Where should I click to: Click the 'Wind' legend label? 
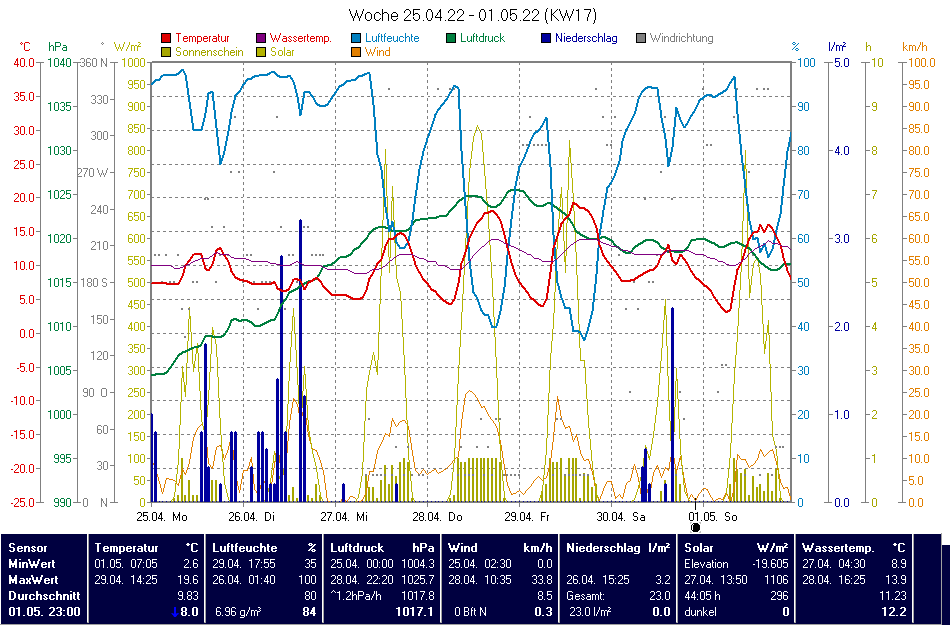tap(377, 52)
